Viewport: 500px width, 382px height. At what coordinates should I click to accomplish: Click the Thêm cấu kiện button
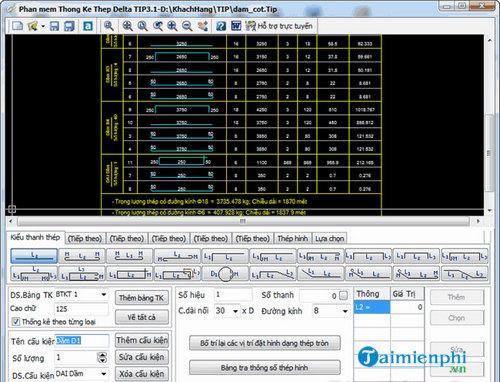click(142, 340)
